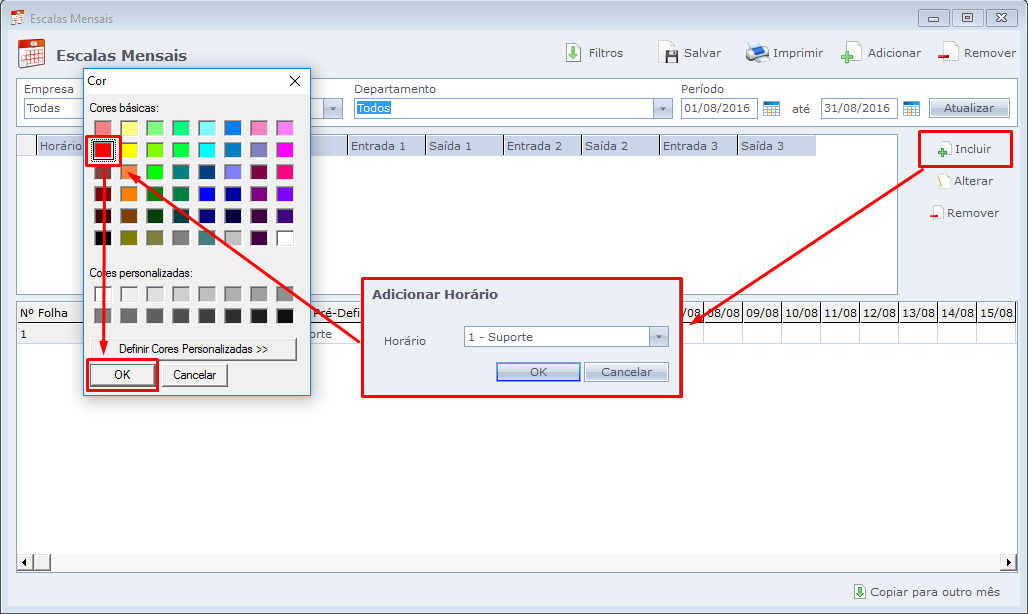Pick the white color swatch
The width and height of the screenshot is (1028, 614).
[x=285, y=238]
